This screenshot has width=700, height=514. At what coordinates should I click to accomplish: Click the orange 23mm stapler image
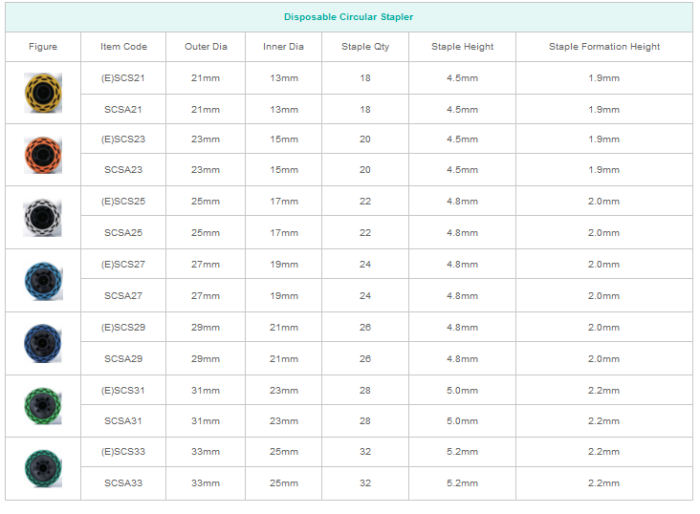point(43,154)
